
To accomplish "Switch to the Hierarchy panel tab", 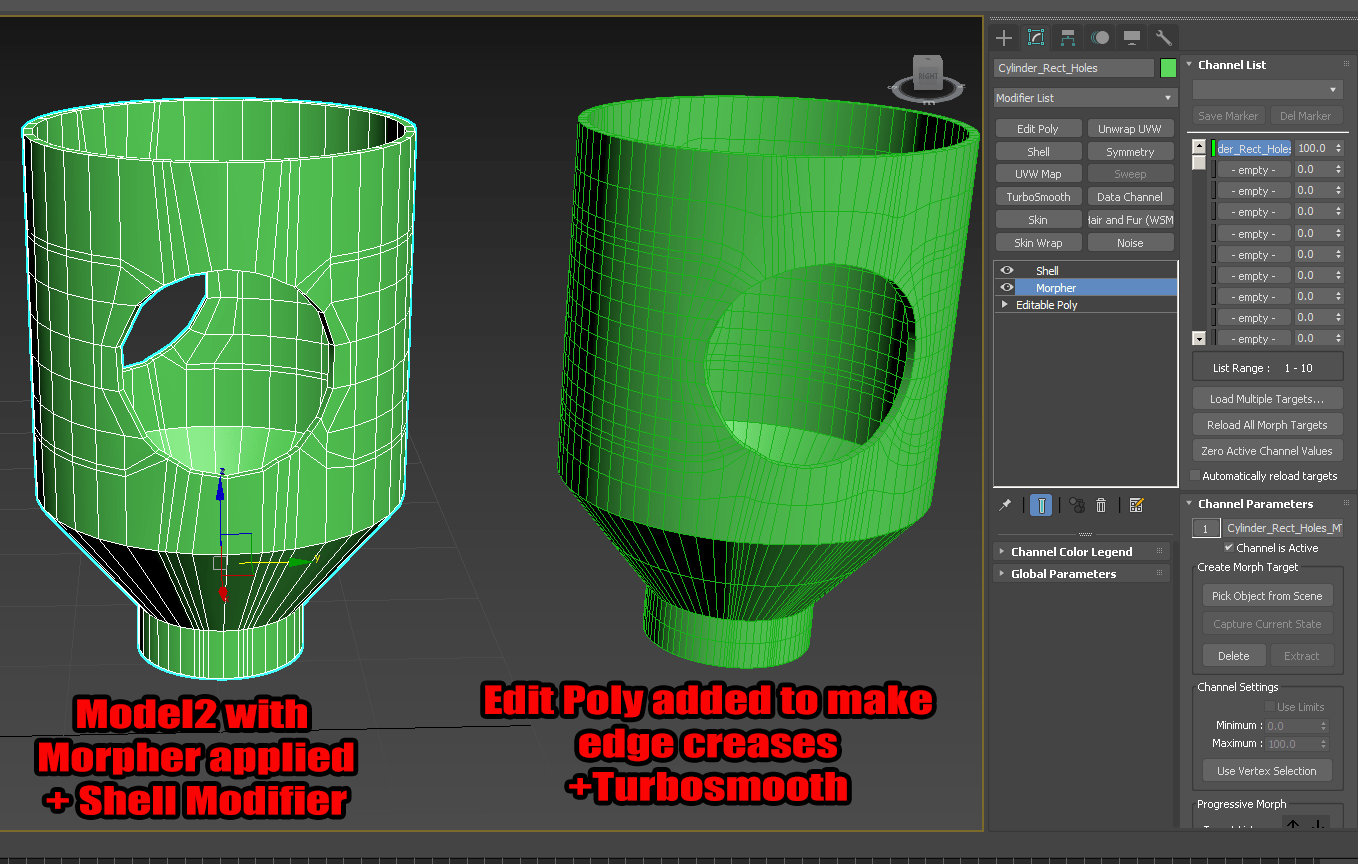I will pyautogui.click(x=1068, y=38).
